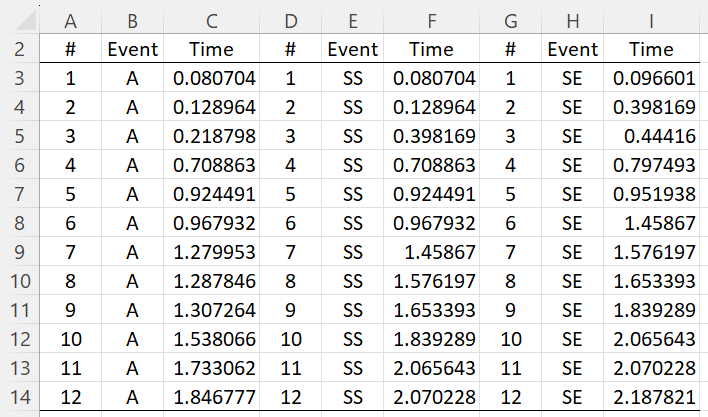Viewport: 708px width, 417px height.
Task: Select cell with value 0.096601
Action: tap(652, 79)
